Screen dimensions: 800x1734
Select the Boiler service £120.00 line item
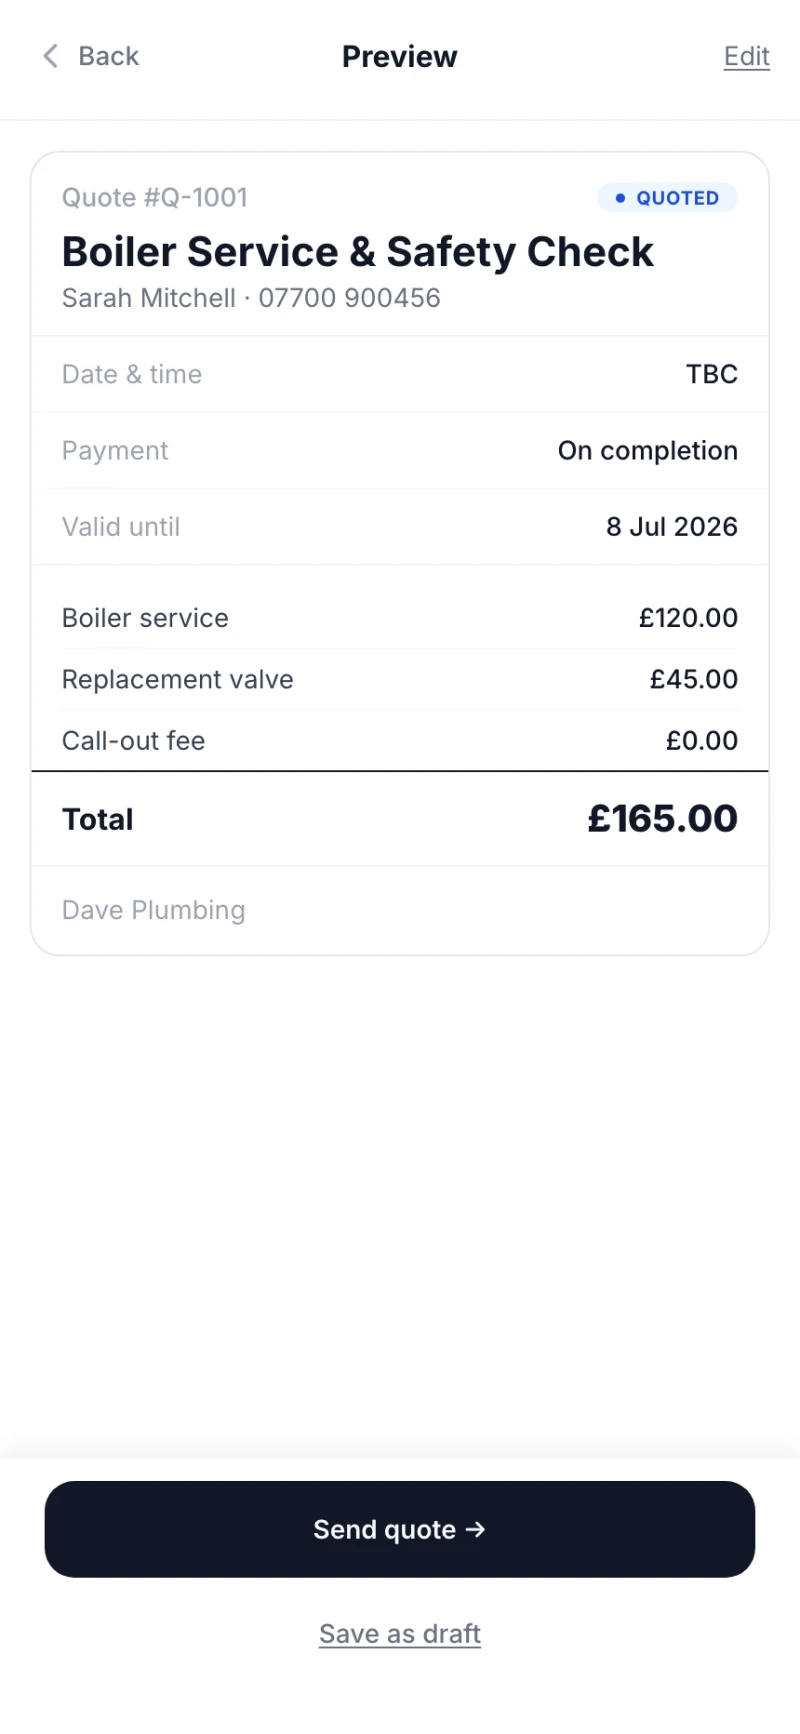click(x=400, y=618)
